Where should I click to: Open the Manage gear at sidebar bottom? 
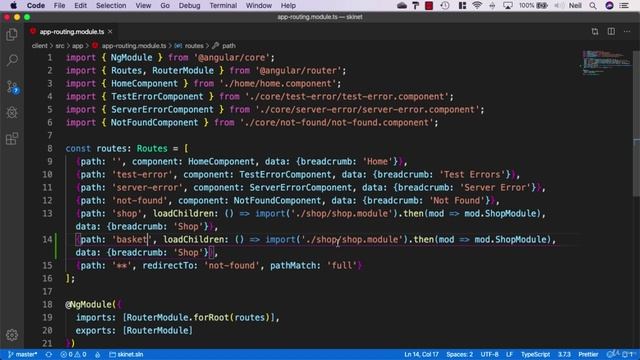coord(12,335)
